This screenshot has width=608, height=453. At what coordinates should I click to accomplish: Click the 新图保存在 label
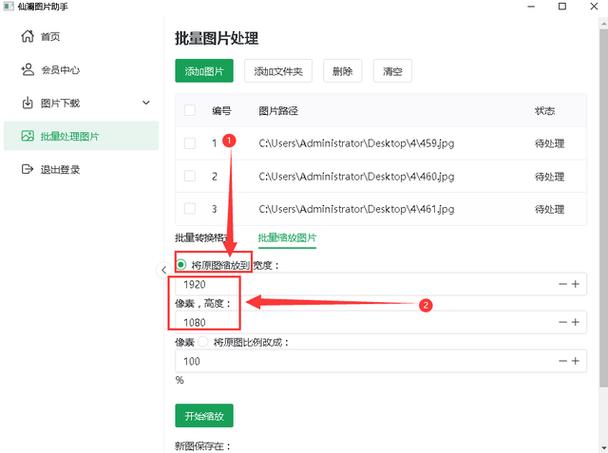[x=203, y=446]
